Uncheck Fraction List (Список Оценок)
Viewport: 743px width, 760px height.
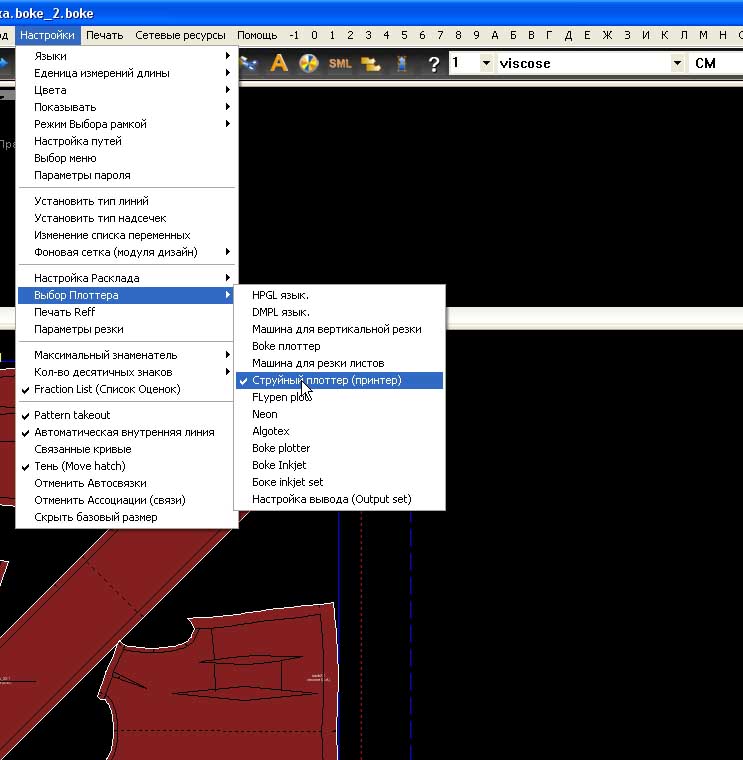[x=107, y=389]
